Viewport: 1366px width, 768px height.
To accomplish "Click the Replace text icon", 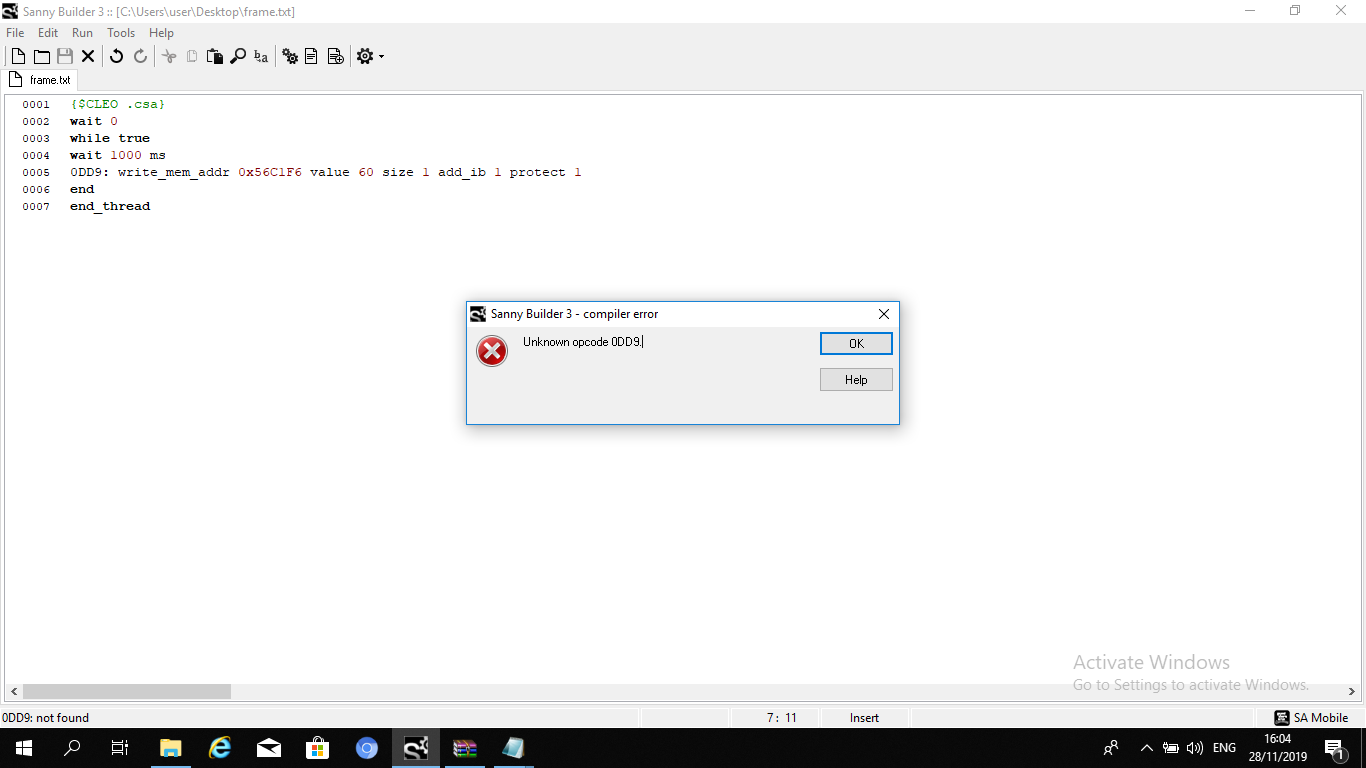I will pyautogui.click(x=261, y=56).
